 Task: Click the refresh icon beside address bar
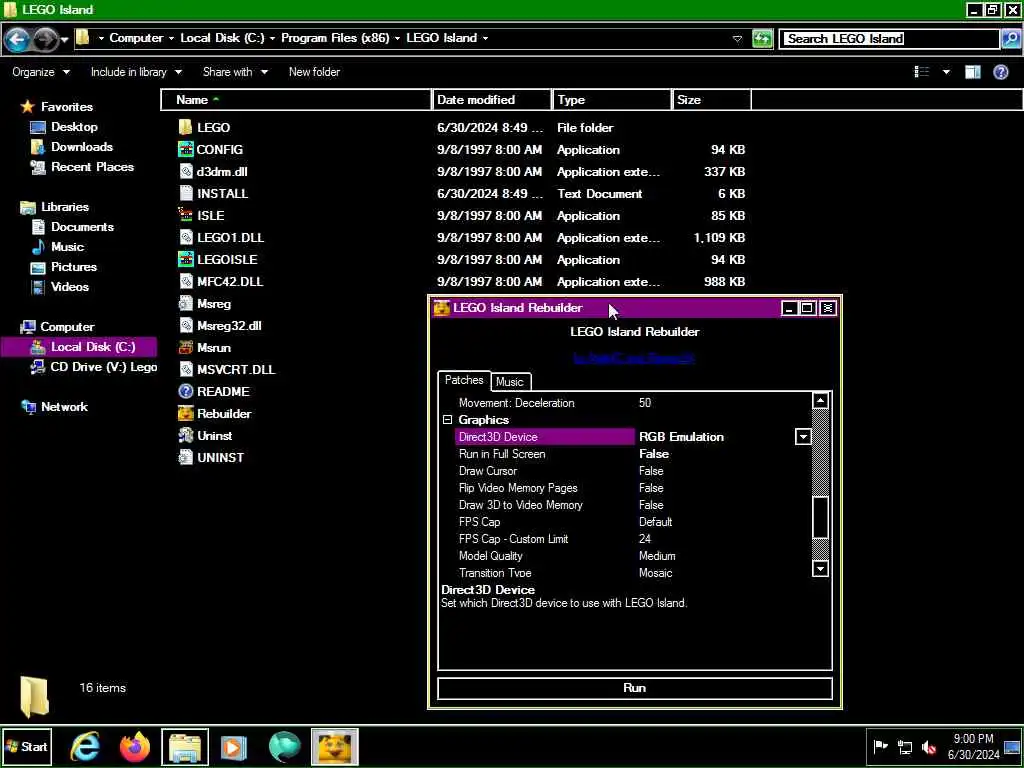762,39
